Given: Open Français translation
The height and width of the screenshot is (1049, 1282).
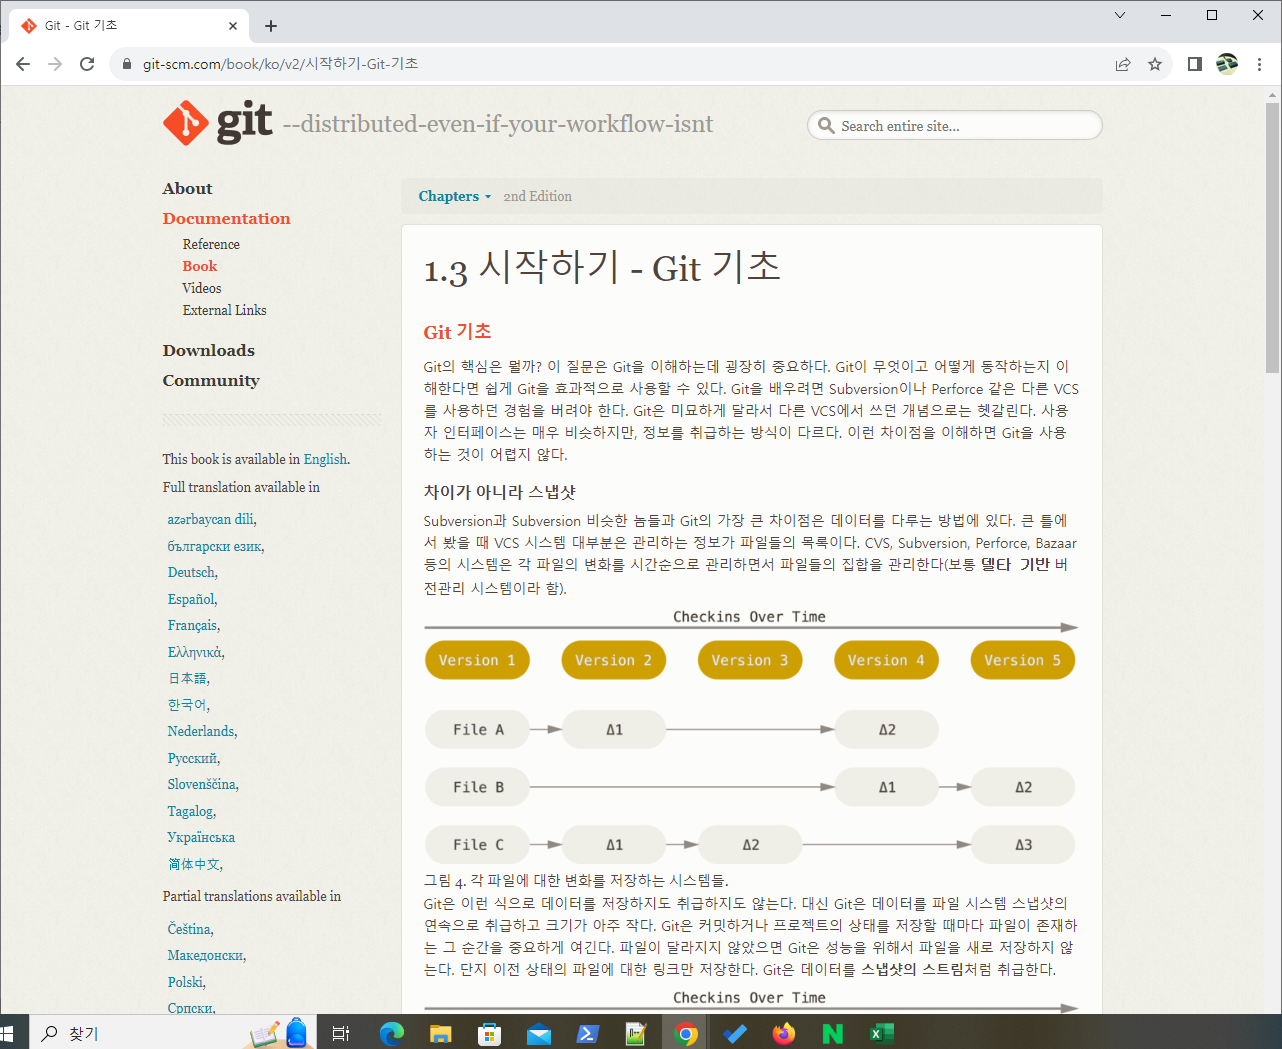Looking at the screenshot, I should tap(192, 625).
